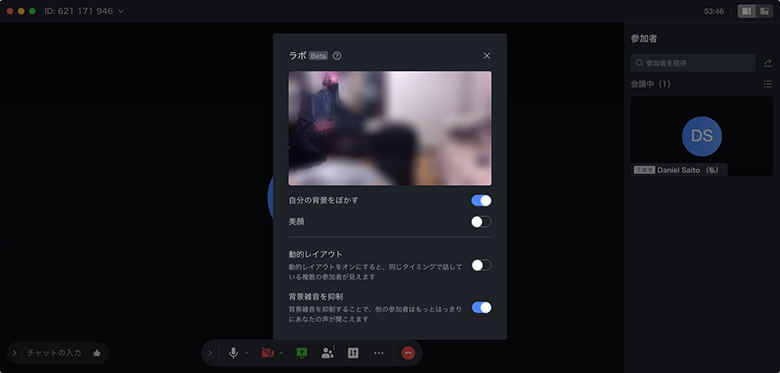The height and width of the screenshot is (373, 780).
Task: Click the 参加者を招待 search field
Action: tap(693, 63)
